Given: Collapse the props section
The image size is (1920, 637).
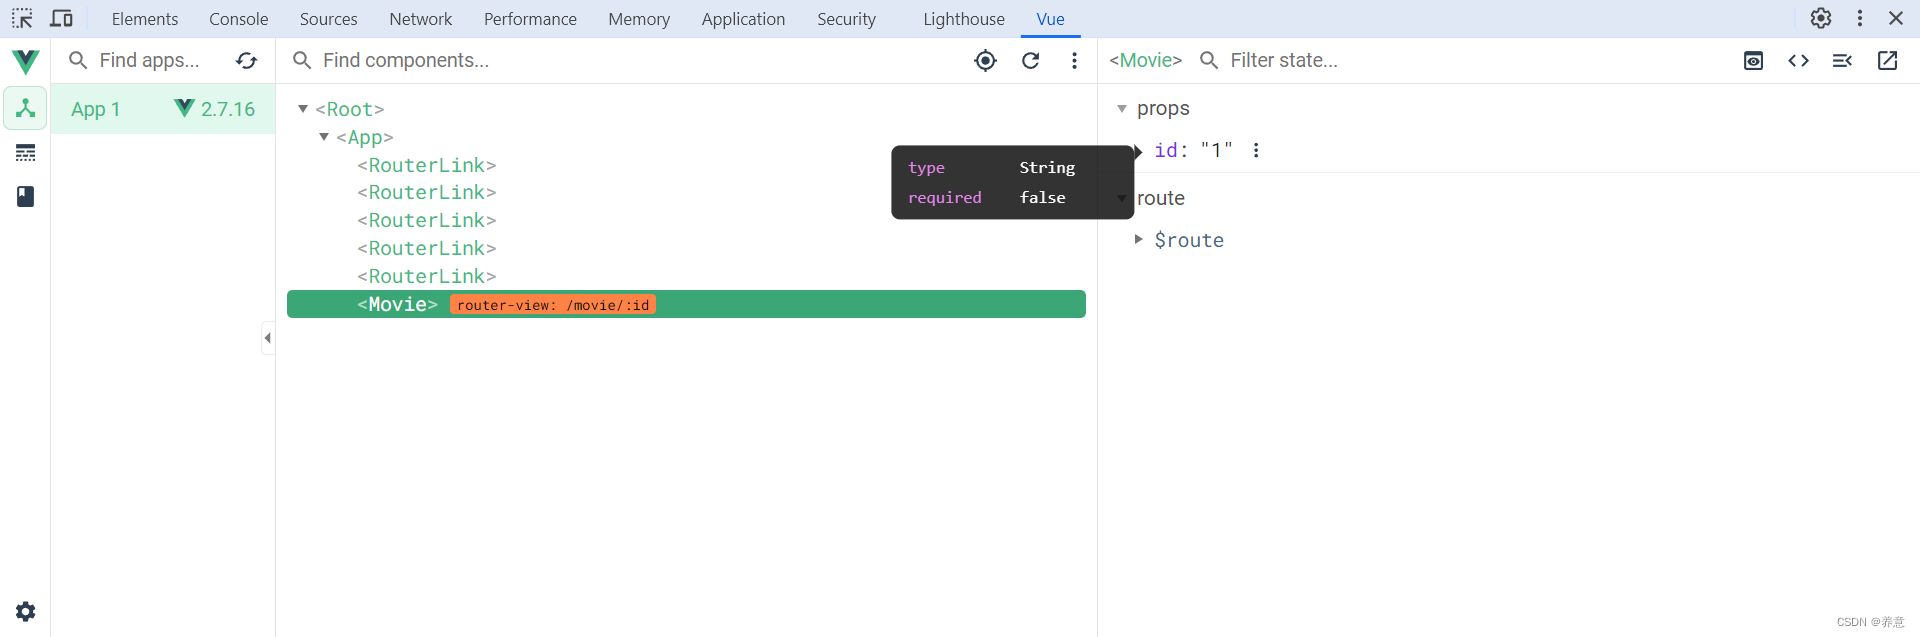Looking at the screenshot, I should click(x=1122, y=109).
